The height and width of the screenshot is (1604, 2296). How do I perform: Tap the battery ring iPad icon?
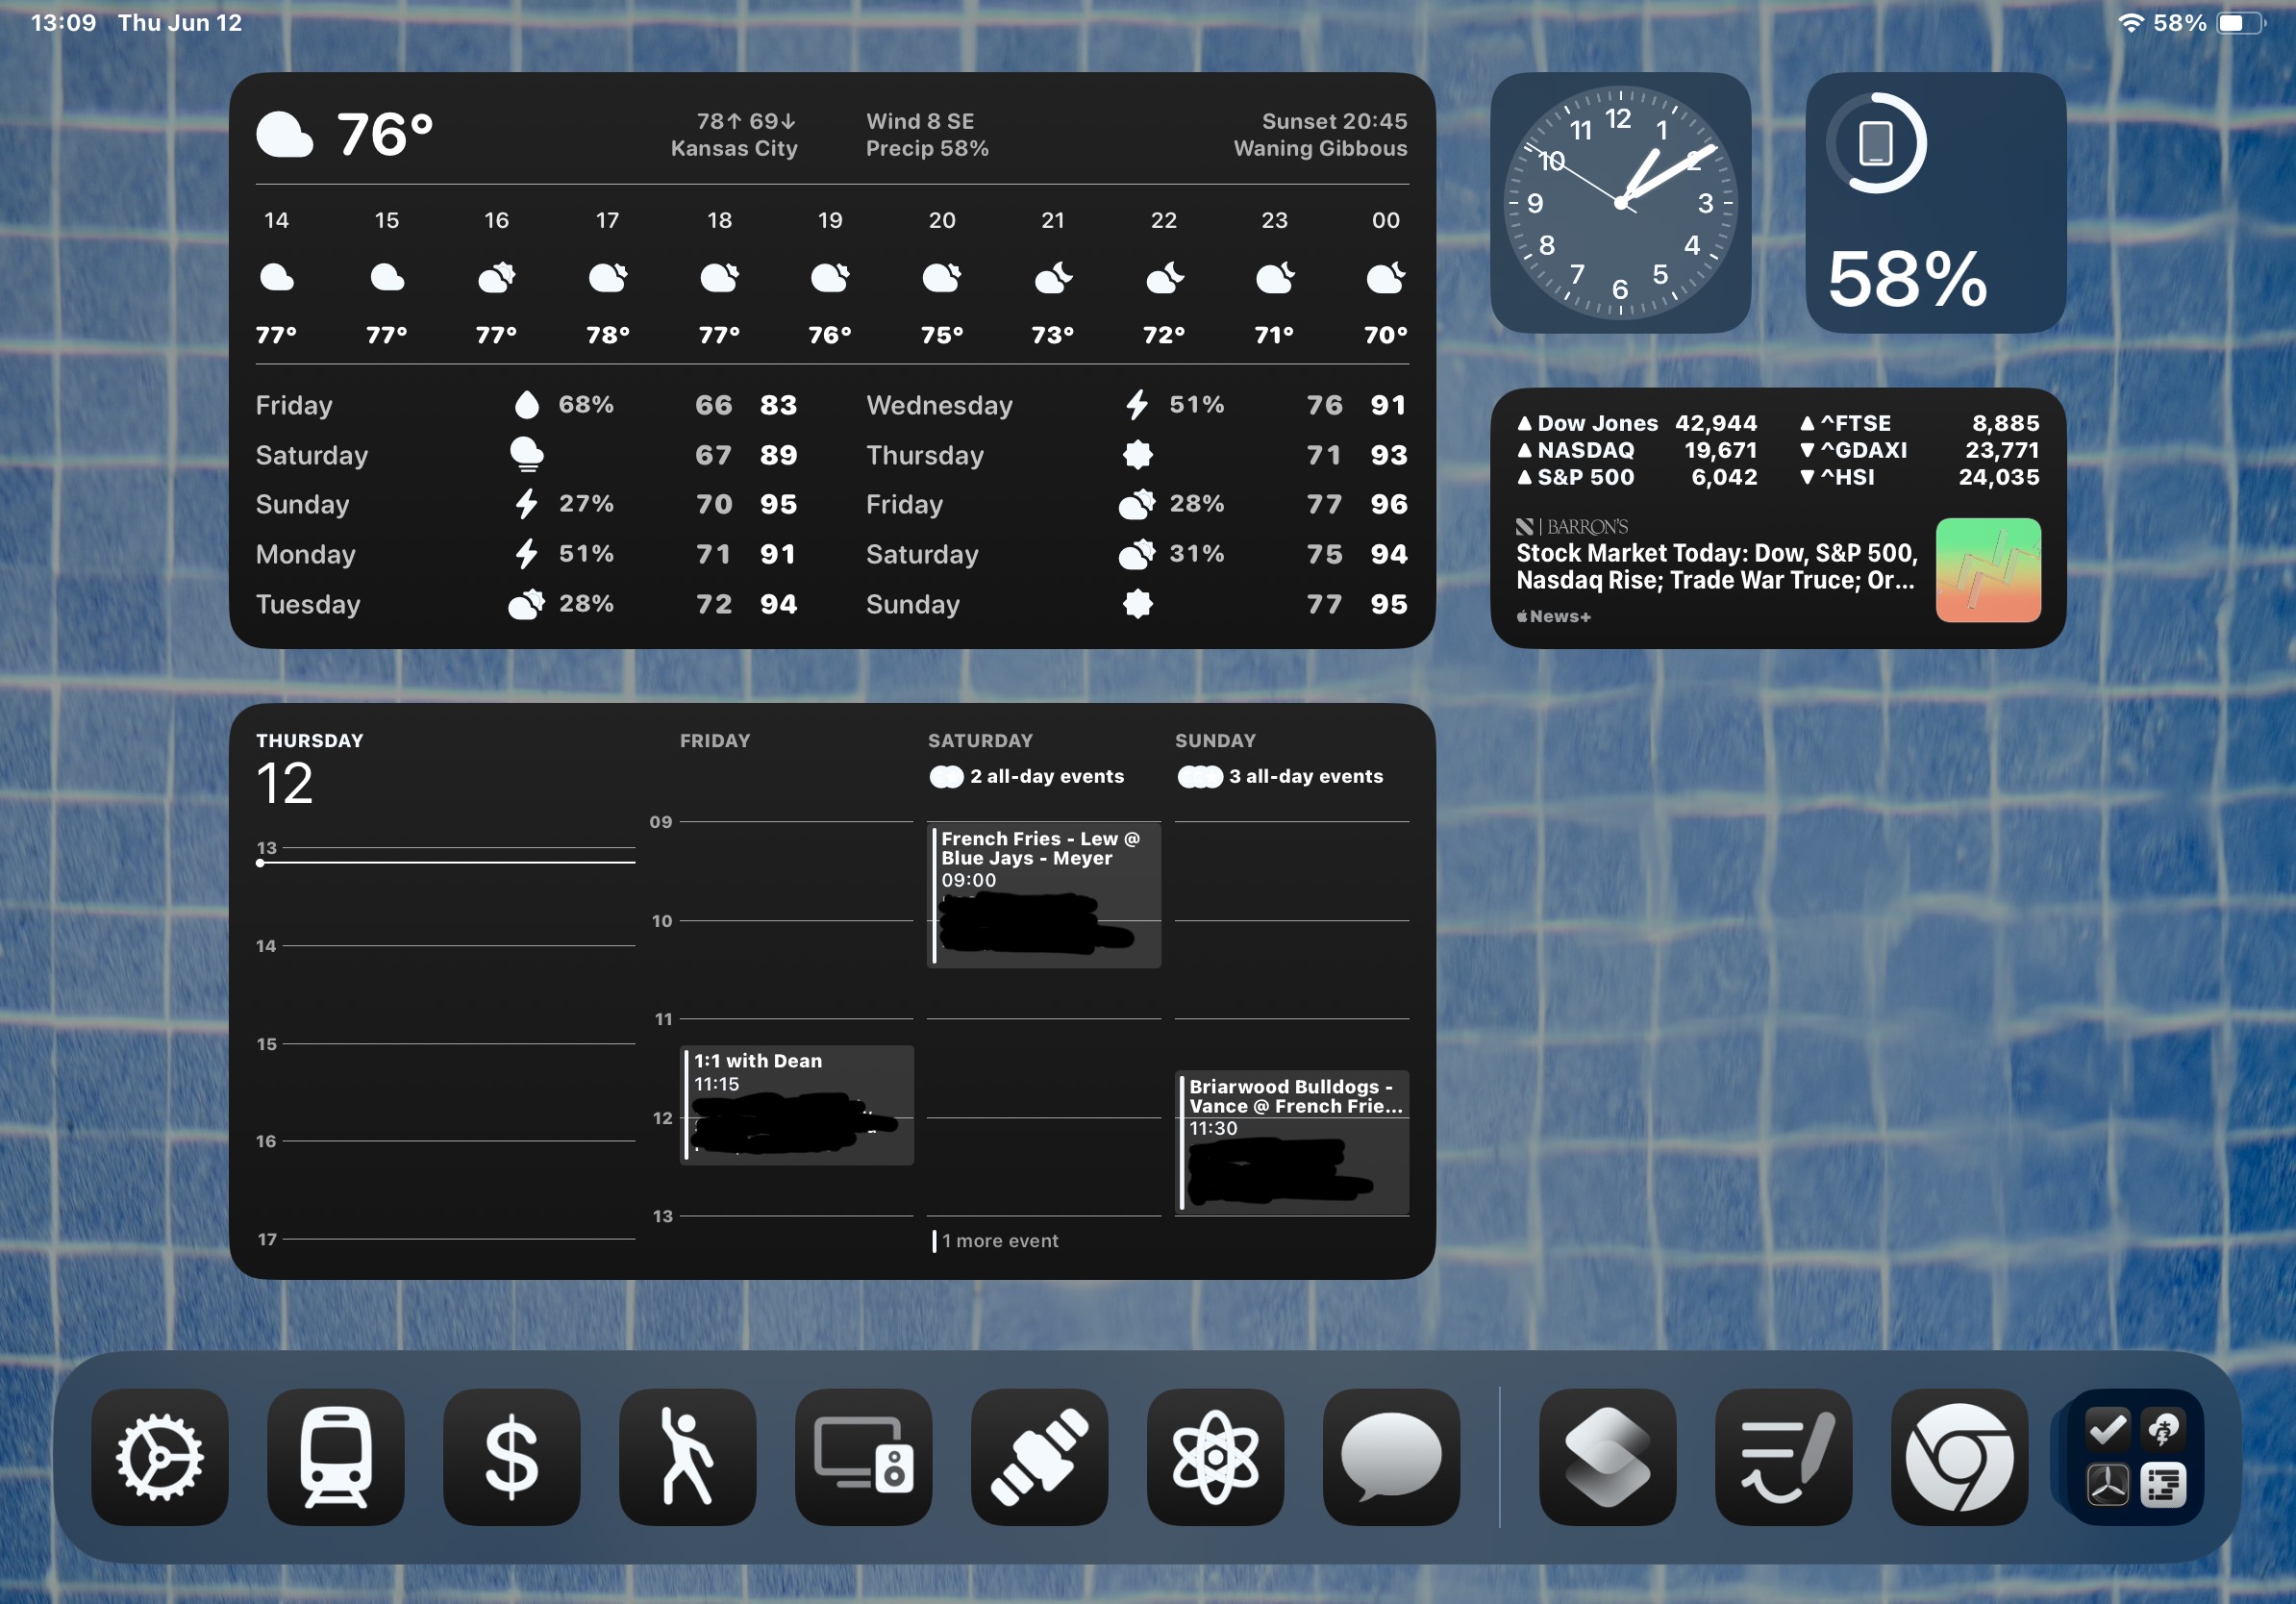pos(1876,143)
